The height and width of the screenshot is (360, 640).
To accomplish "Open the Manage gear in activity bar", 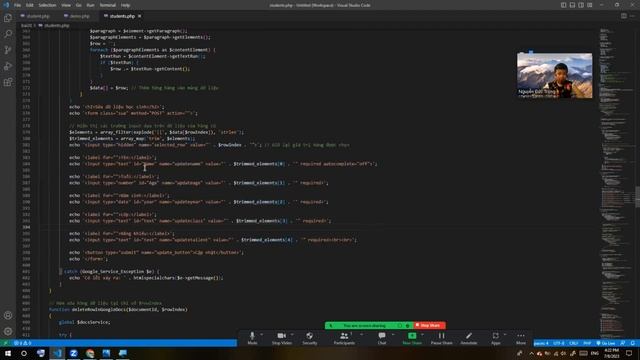I will 8,331.
